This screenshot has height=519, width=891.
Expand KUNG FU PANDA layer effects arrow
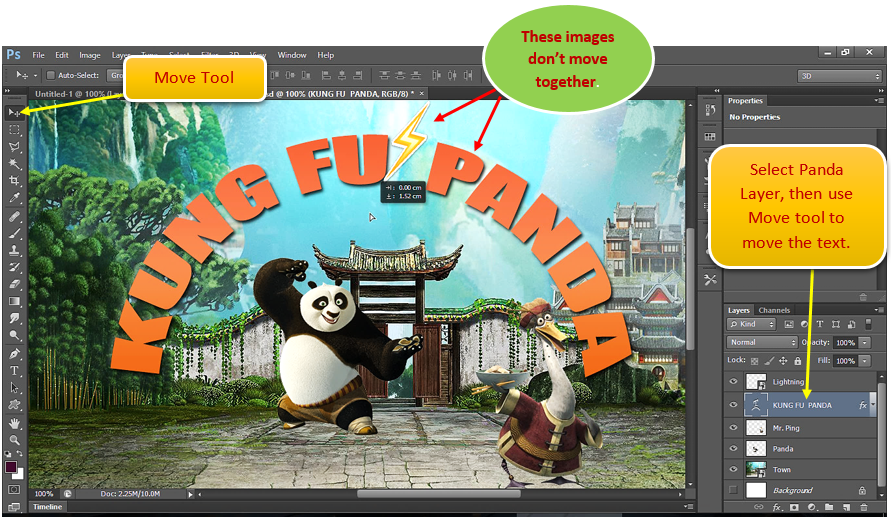873,404
